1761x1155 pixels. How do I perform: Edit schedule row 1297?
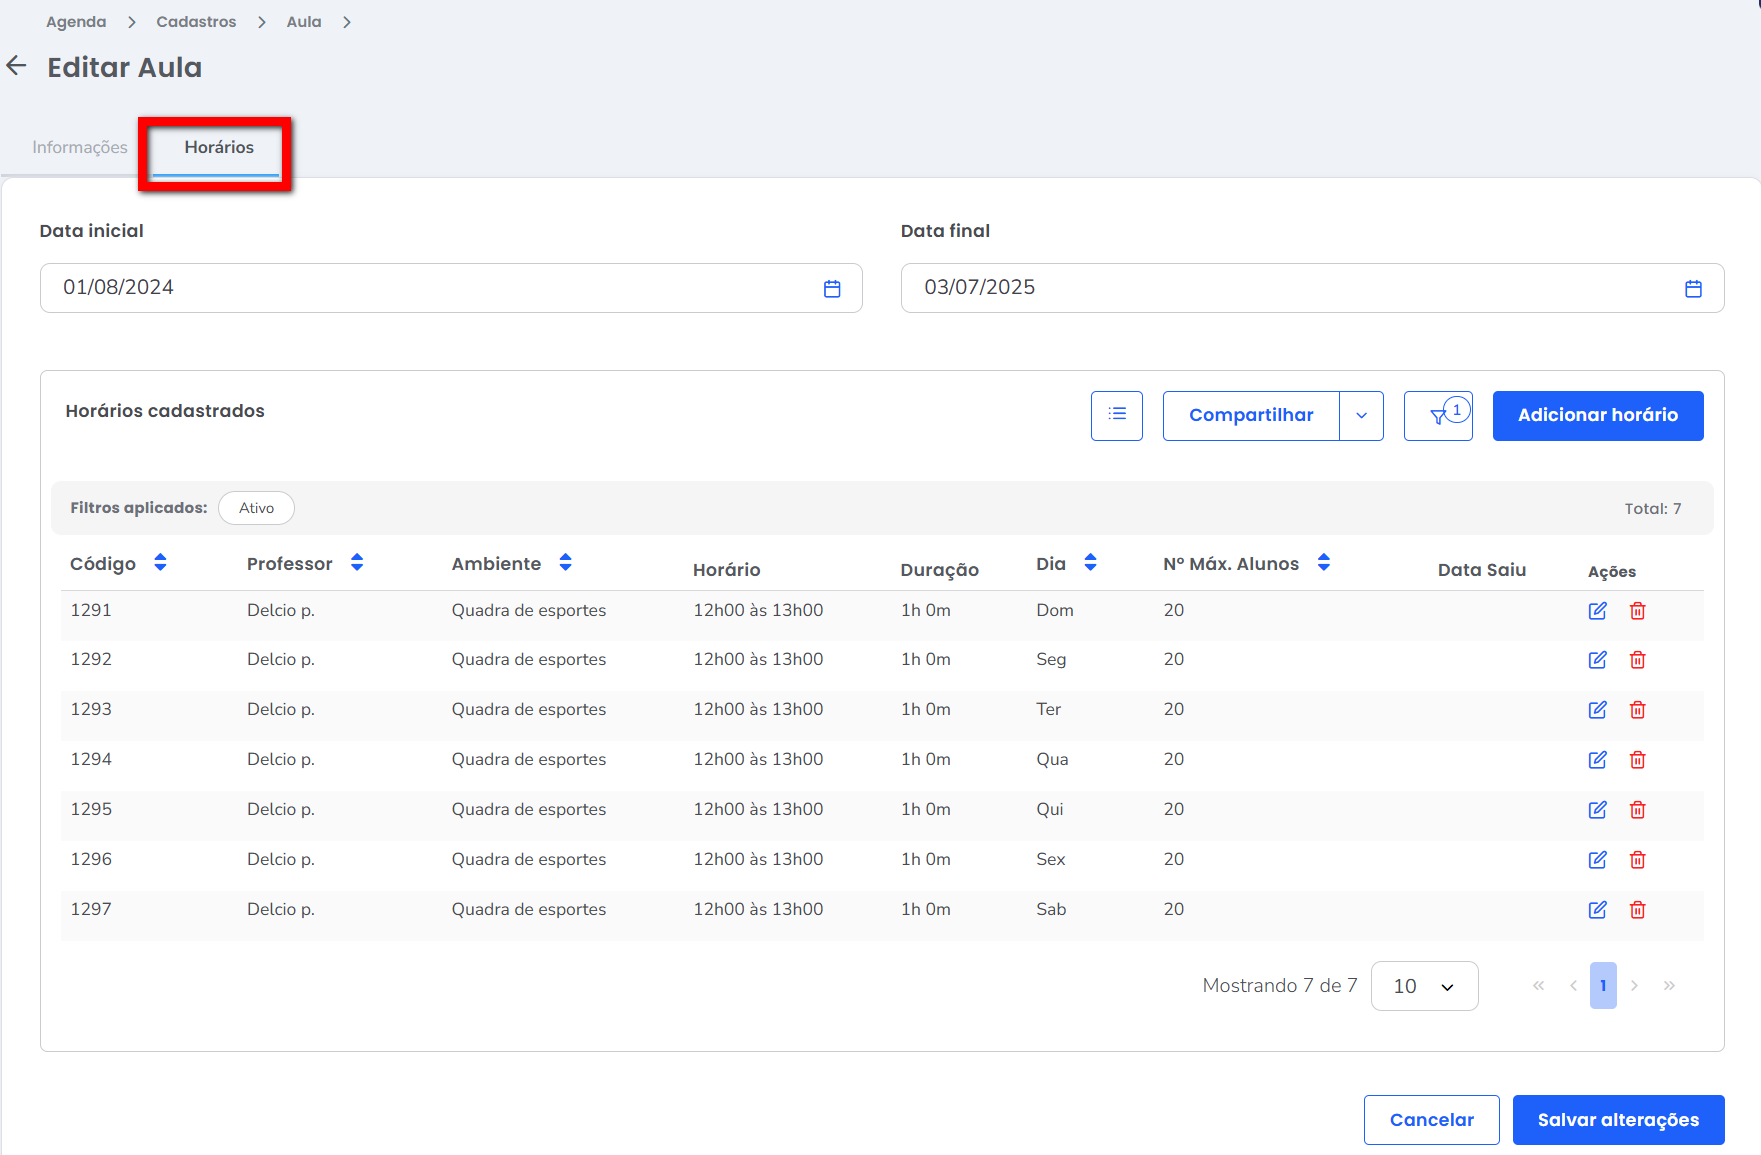1598,910
